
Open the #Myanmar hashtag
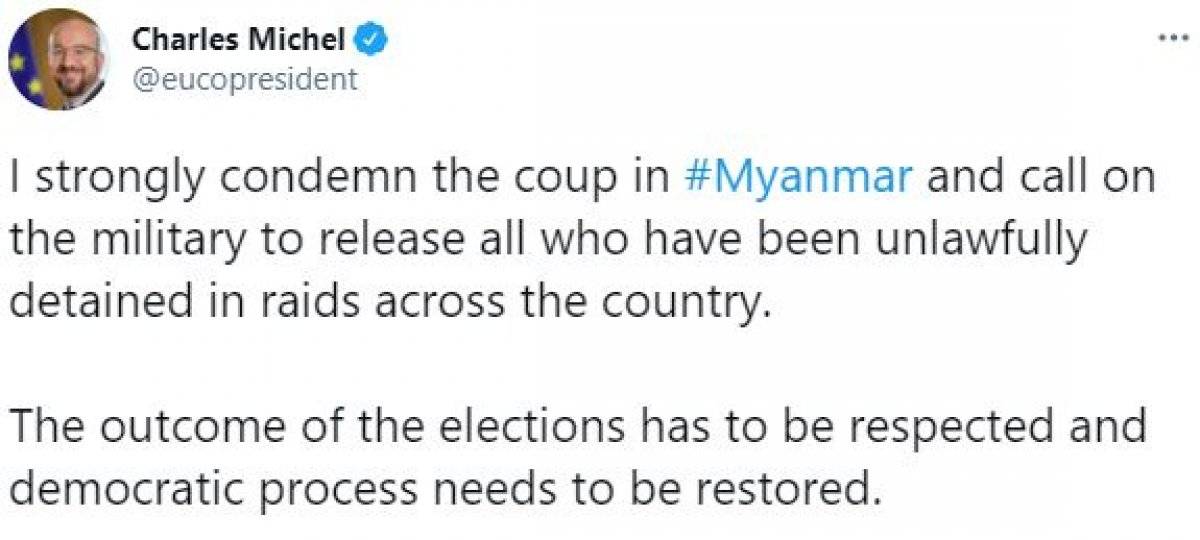coord(800,176)
